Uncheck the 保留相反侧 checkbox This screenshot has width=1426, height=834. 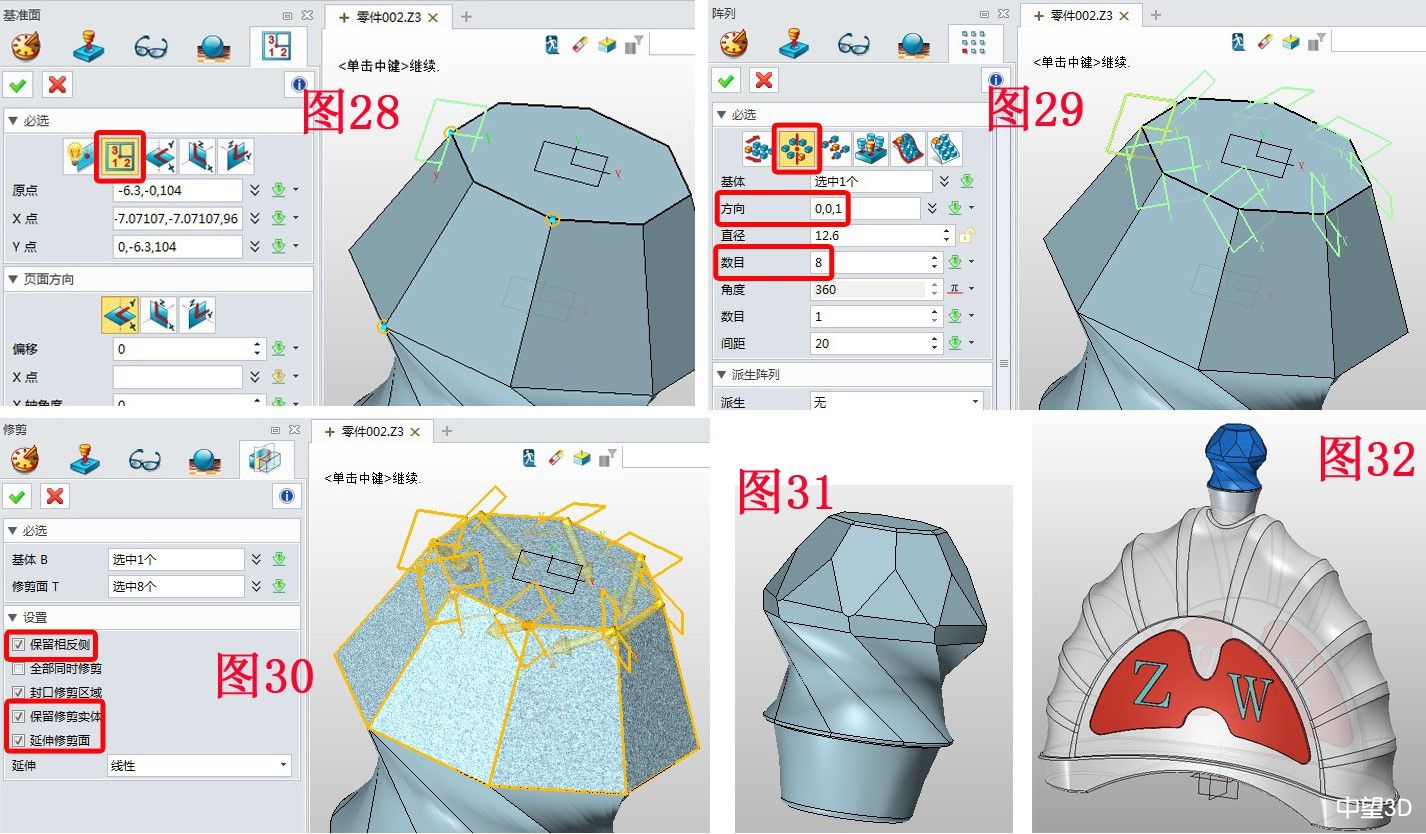(x=19, y=645)
